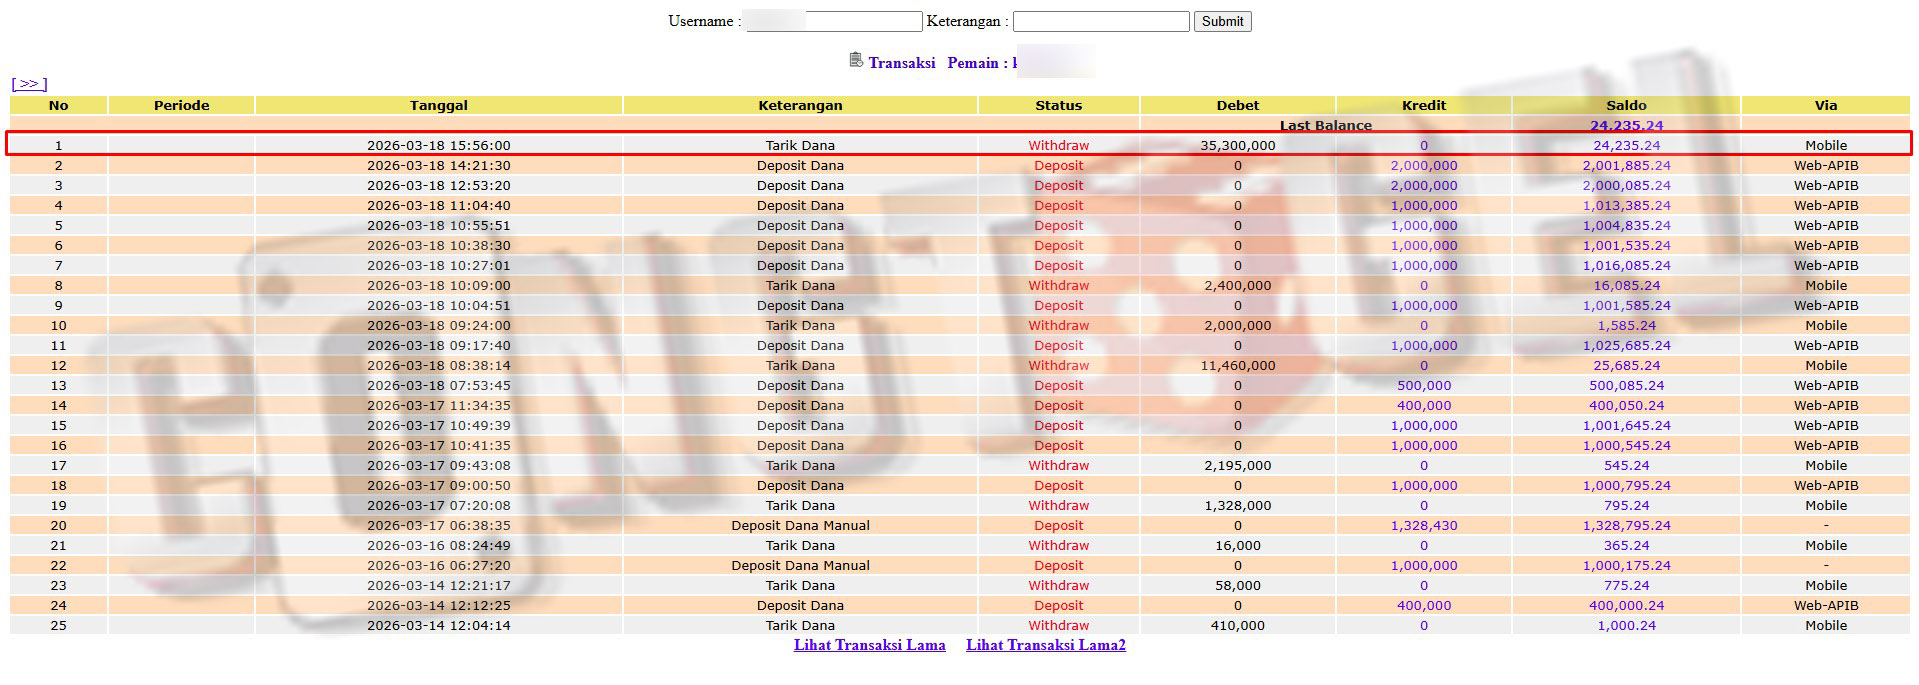The image size is (1919, 685).
Task: Select the Mobile via cell in row 25
Action: click(1826, 625)
